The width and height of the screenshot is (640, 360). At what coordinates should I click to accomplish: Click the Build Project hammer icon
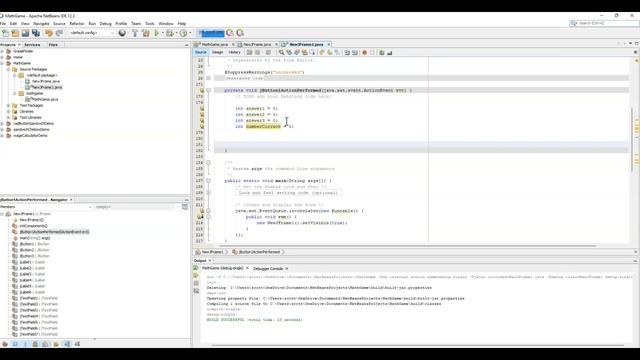135,33
